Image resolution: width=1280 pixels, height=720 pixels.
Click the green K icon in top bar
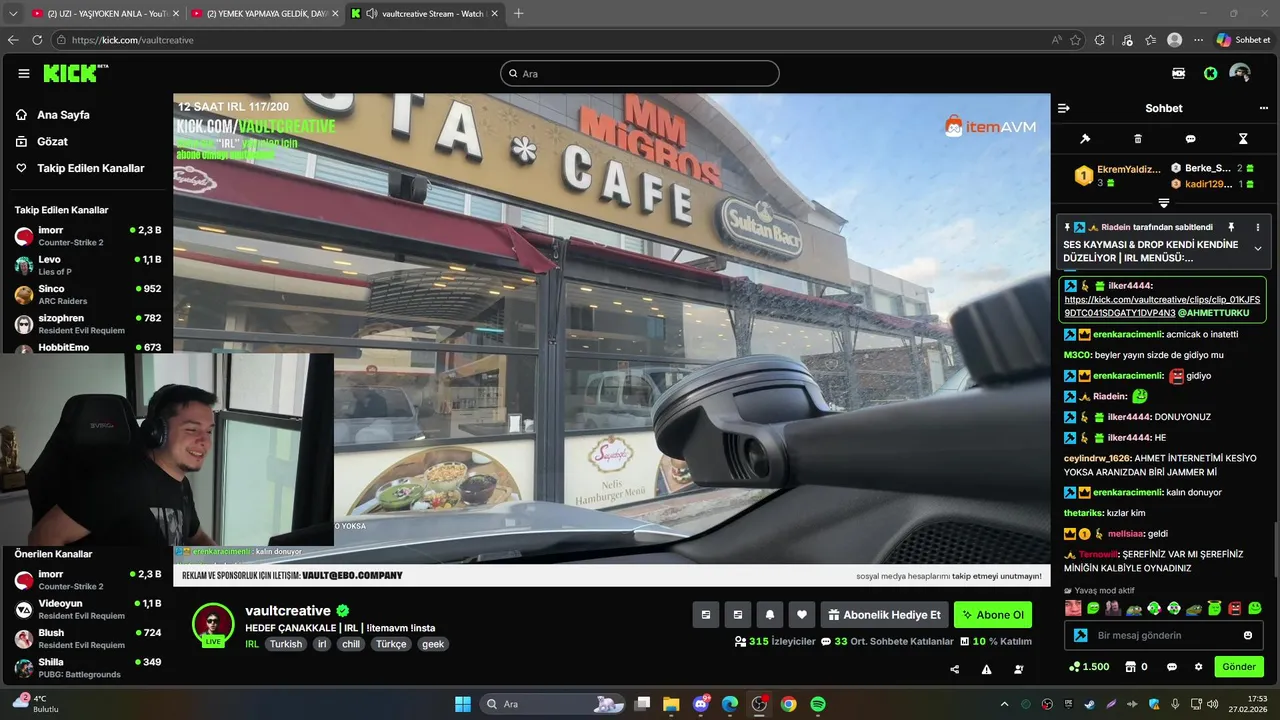point(1210,73)
